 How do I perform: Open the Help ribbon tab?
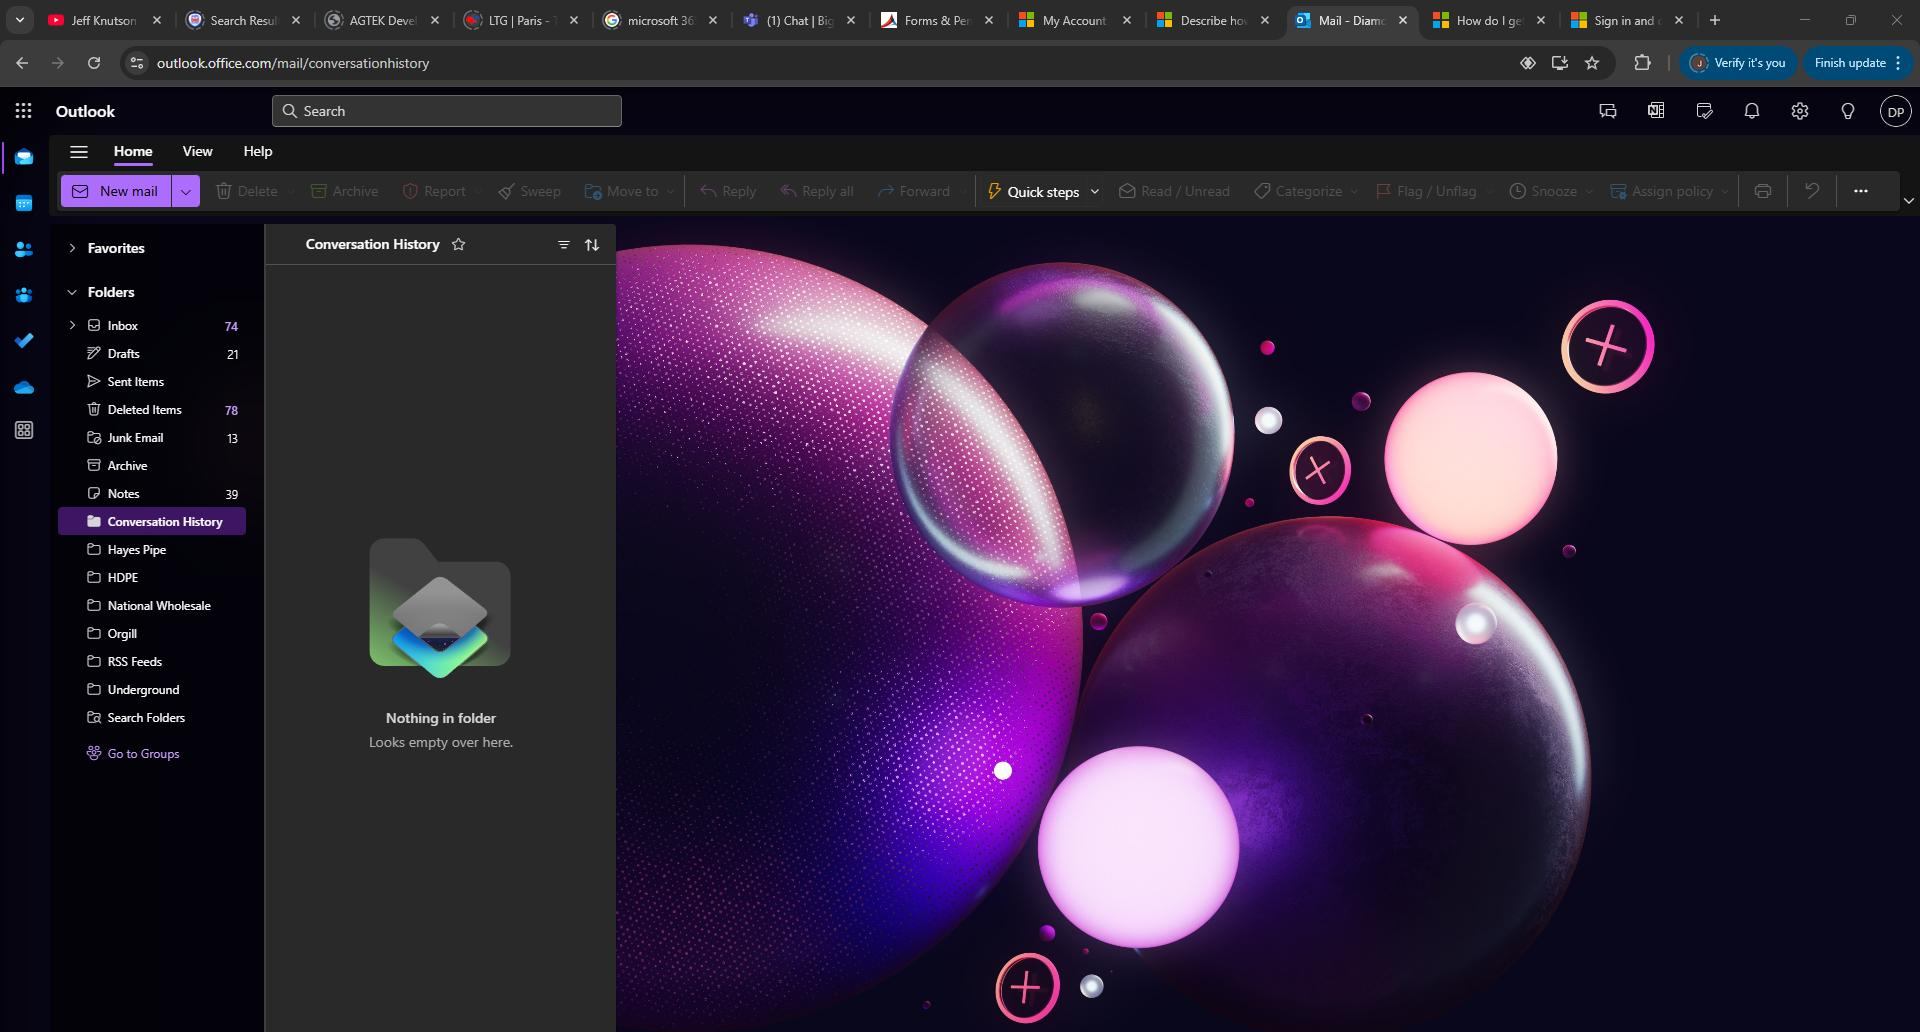(x=258, y=151)
